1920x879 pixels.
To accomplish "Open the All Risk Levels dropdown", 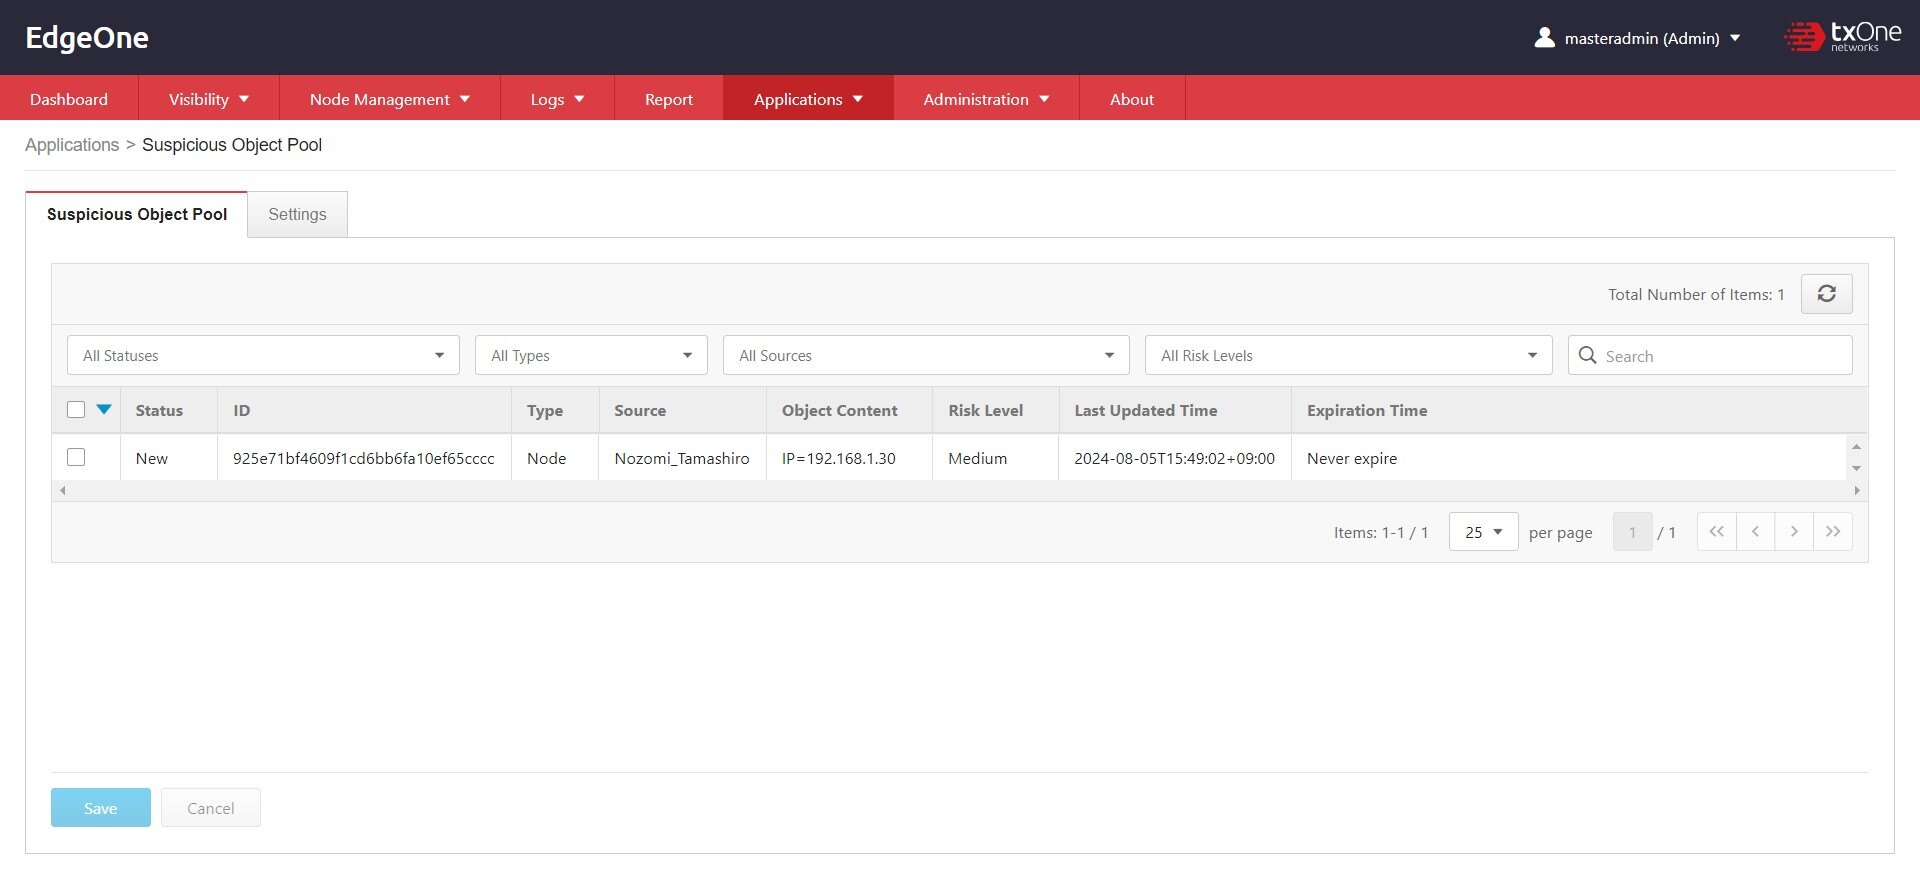I will 1347,355.
